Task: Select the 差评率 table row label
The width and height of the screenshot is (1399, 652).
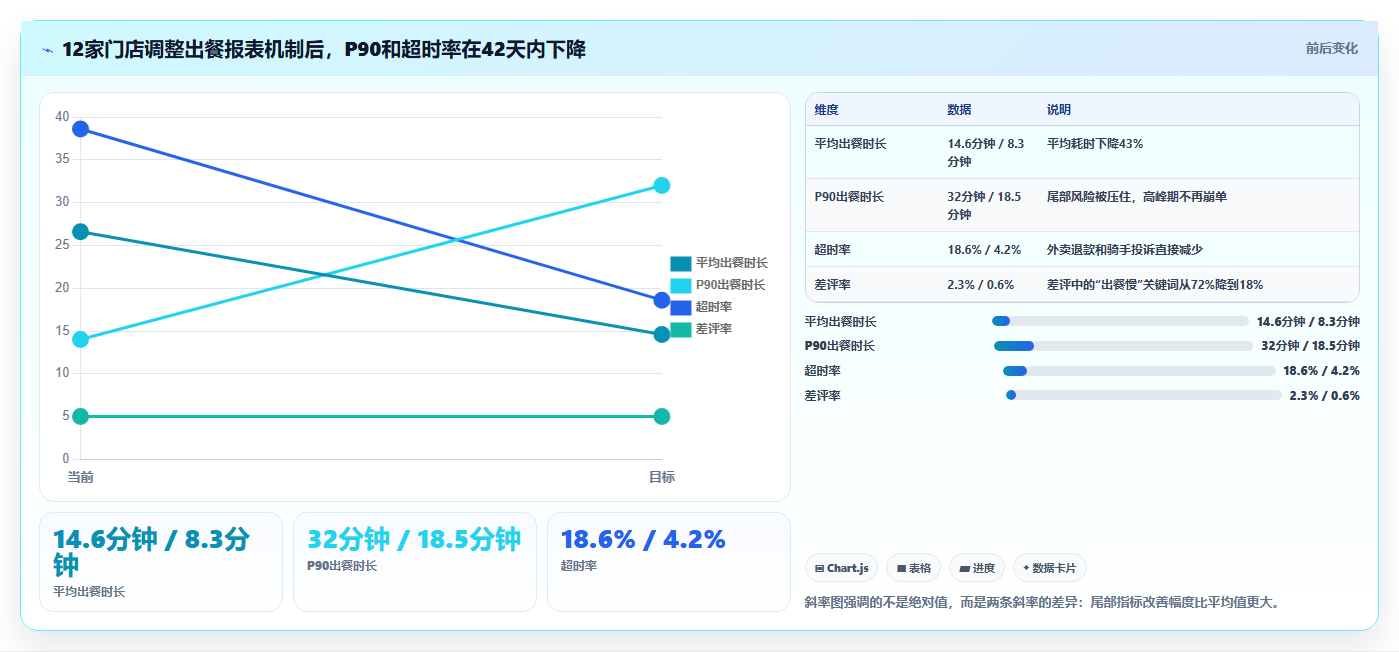Action: pyautogui.click(x=833, y=285)
